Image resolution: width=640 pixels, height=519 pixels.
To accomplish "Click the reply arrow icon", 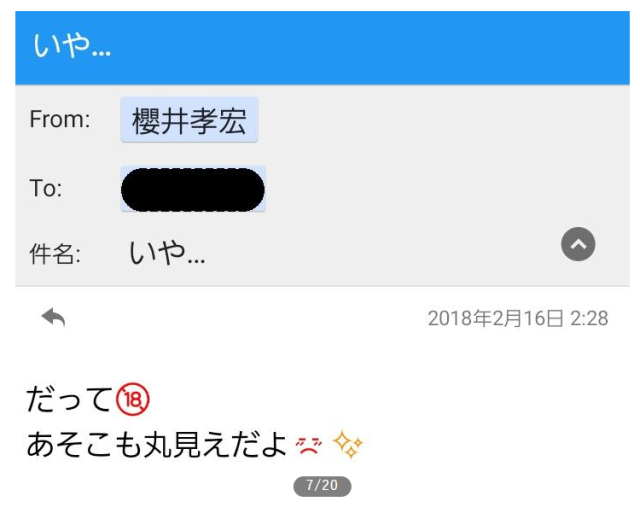I will tap(53, 317).
